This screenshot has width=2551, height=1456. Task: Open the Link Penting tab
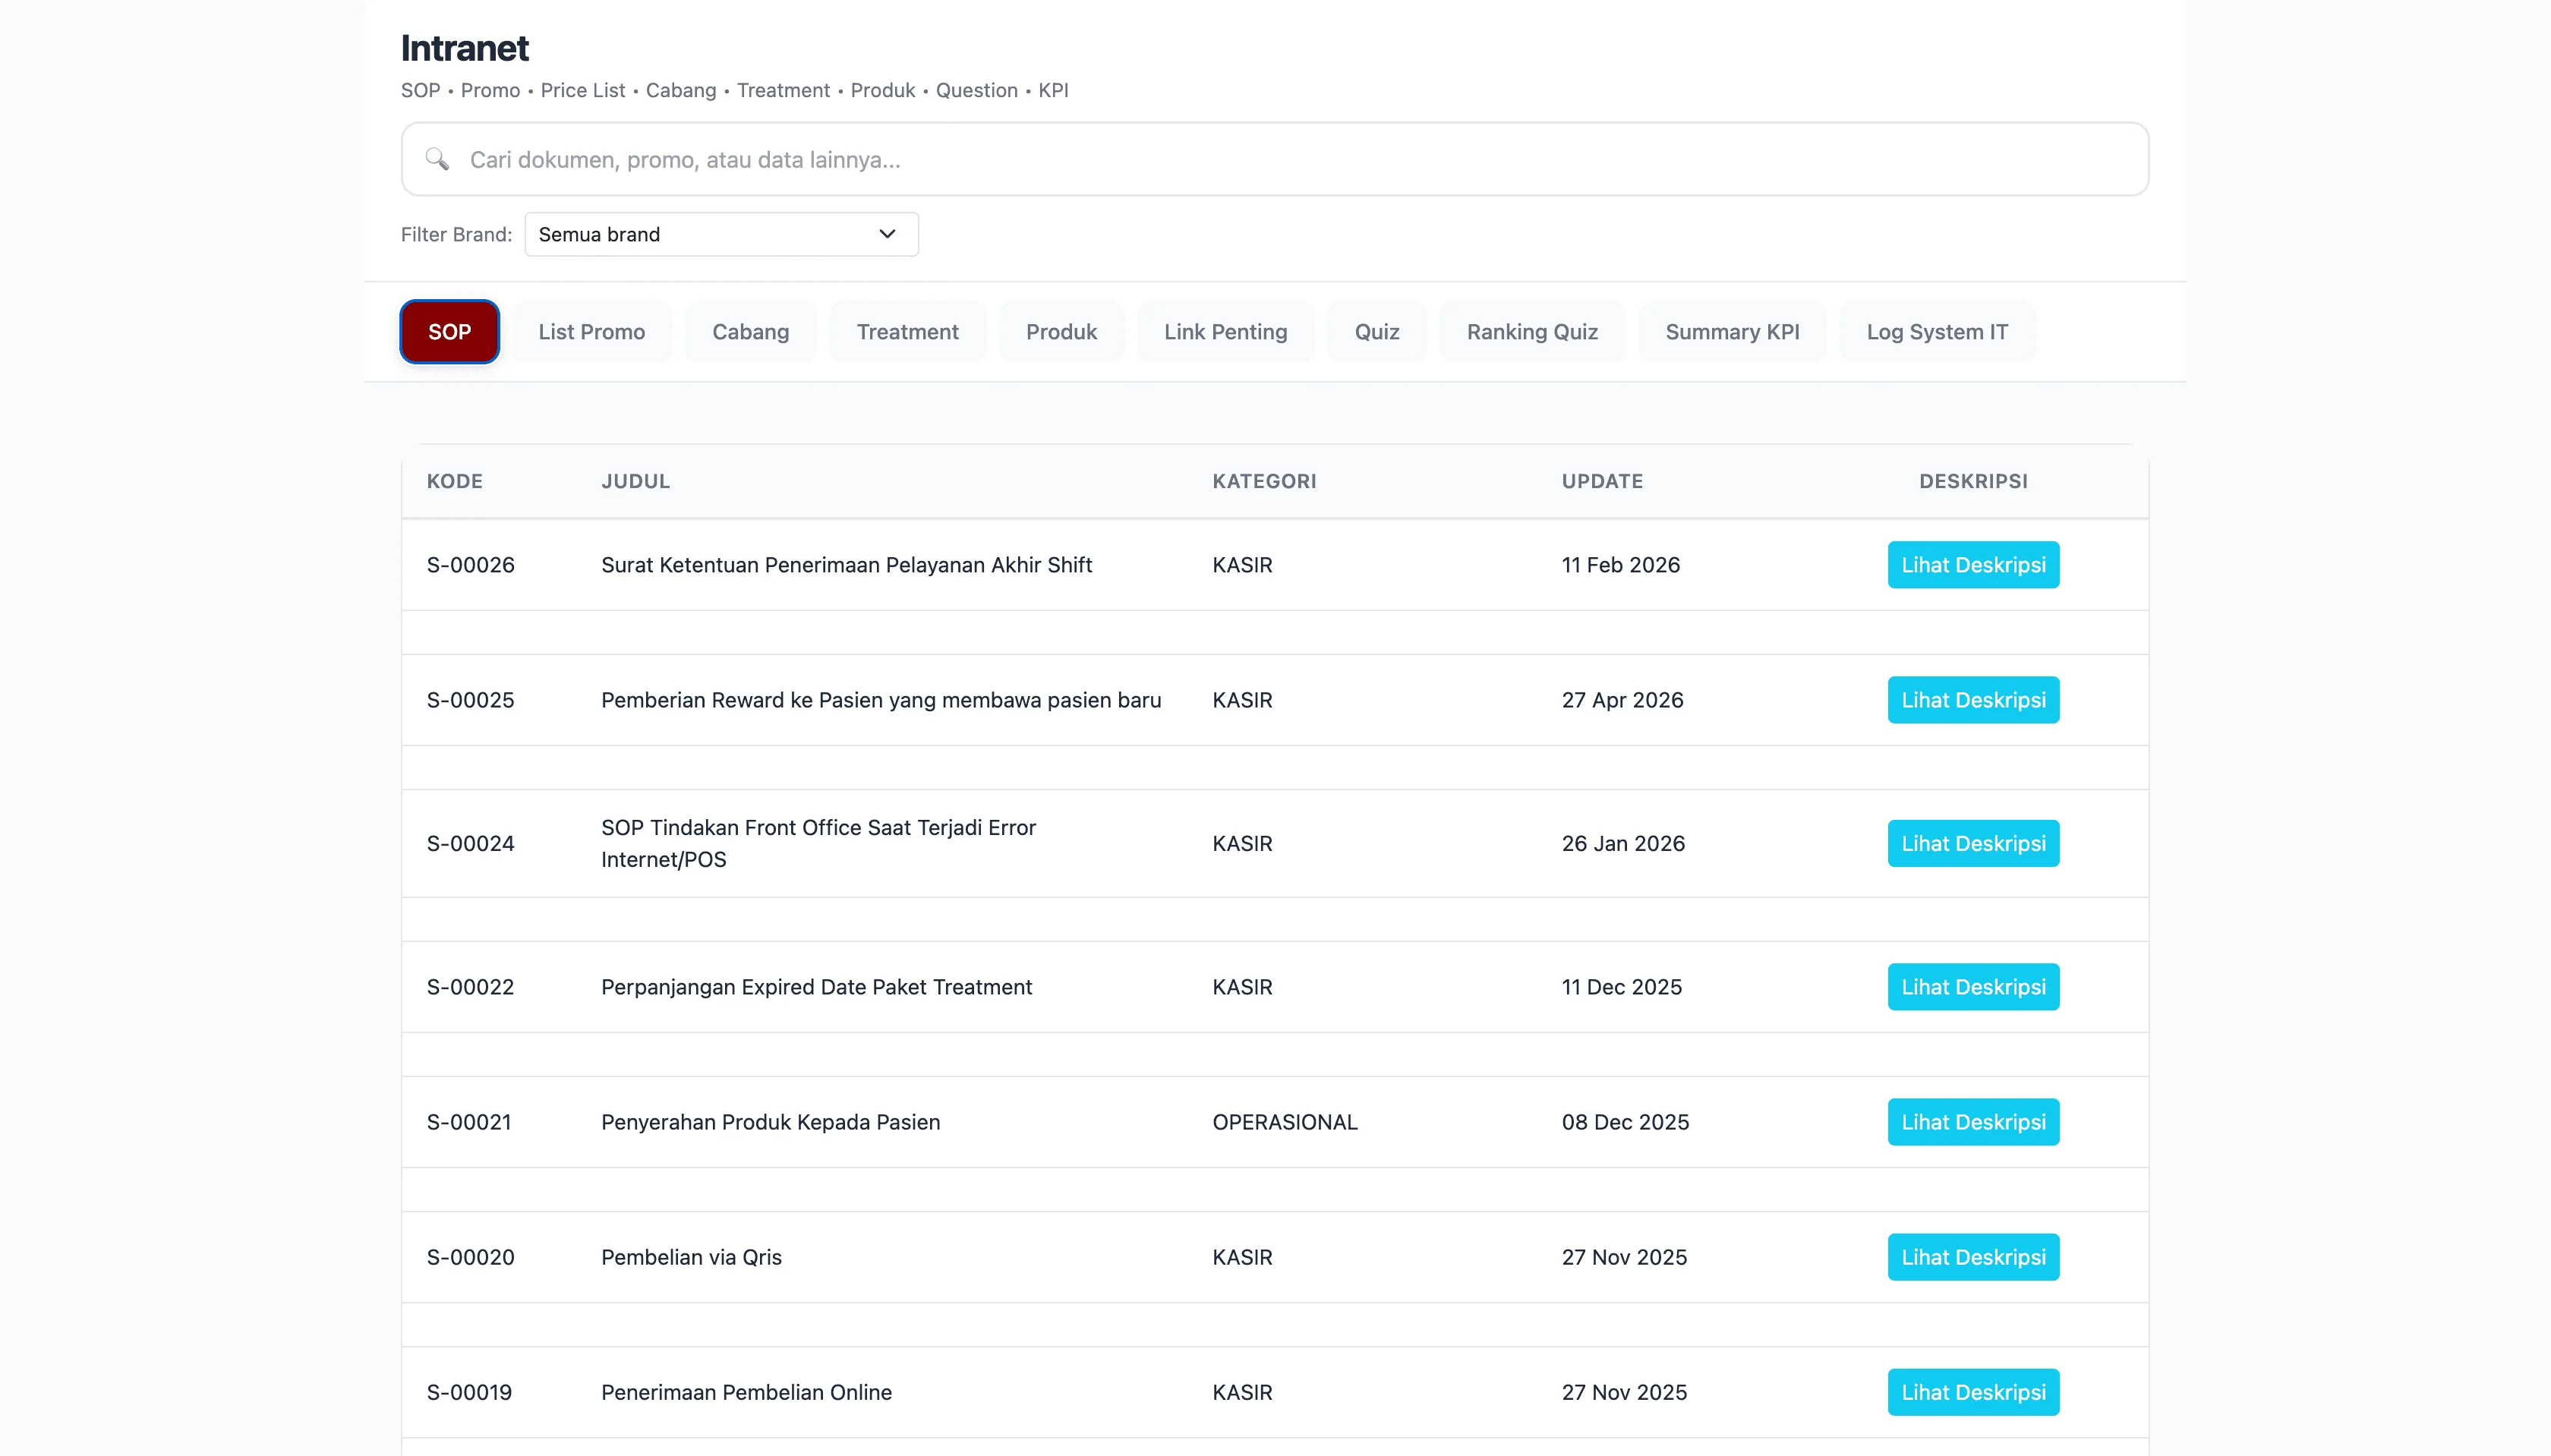click(x=1225, y=332)
